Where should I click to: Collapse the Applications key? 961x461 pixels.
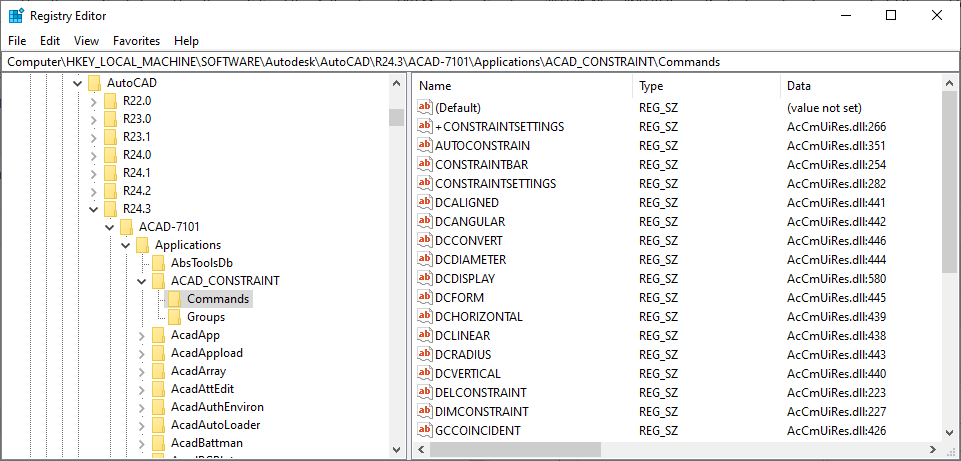tap(126, 245)
